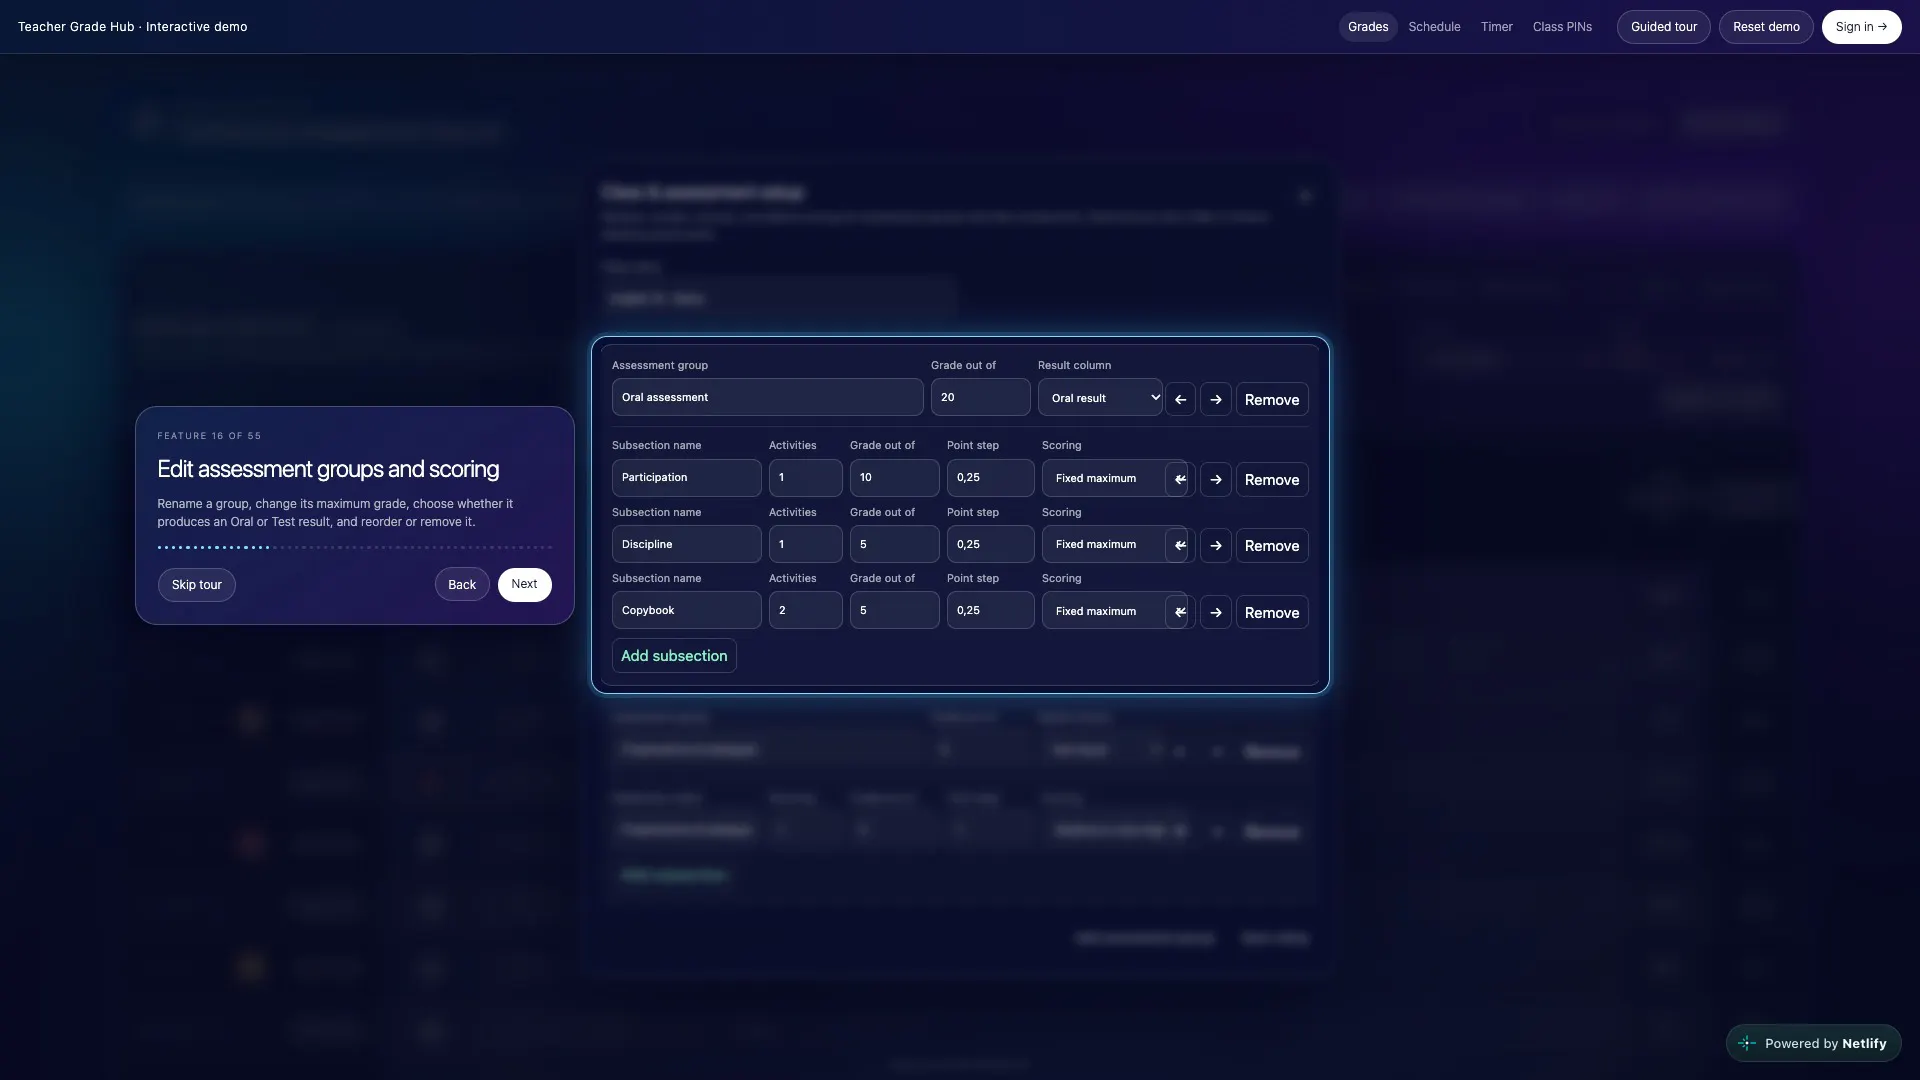Move Oral assessment group right with arrow
Image resolution: width=1920 pixels, height=1080 pixels.
pyautogui.click(x=1215, y=399)
